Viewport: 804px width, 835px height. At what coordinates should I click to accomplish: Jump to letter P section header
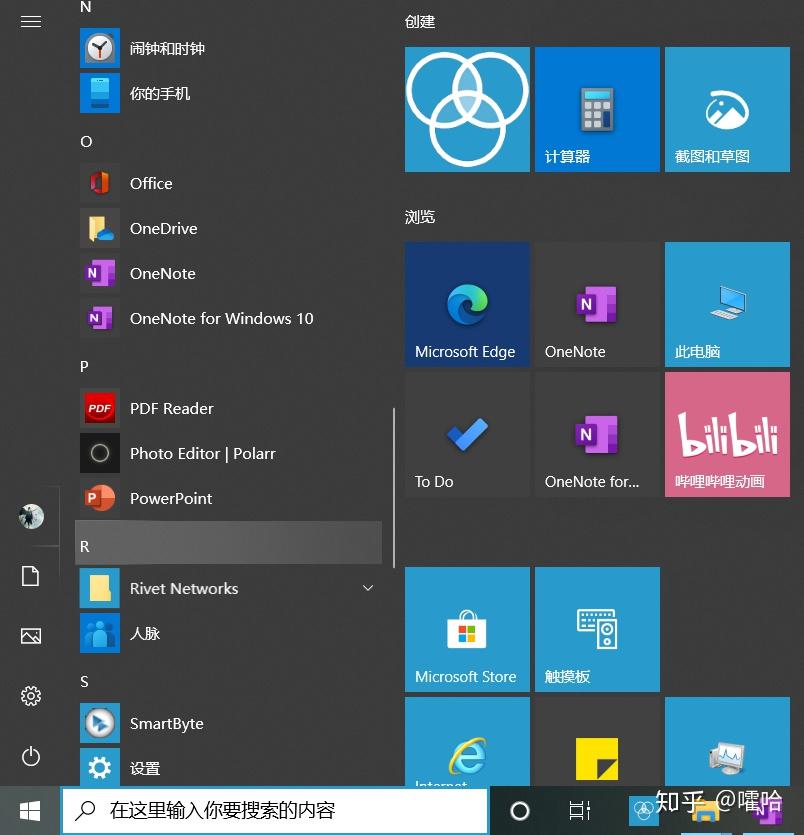point(84,366)
